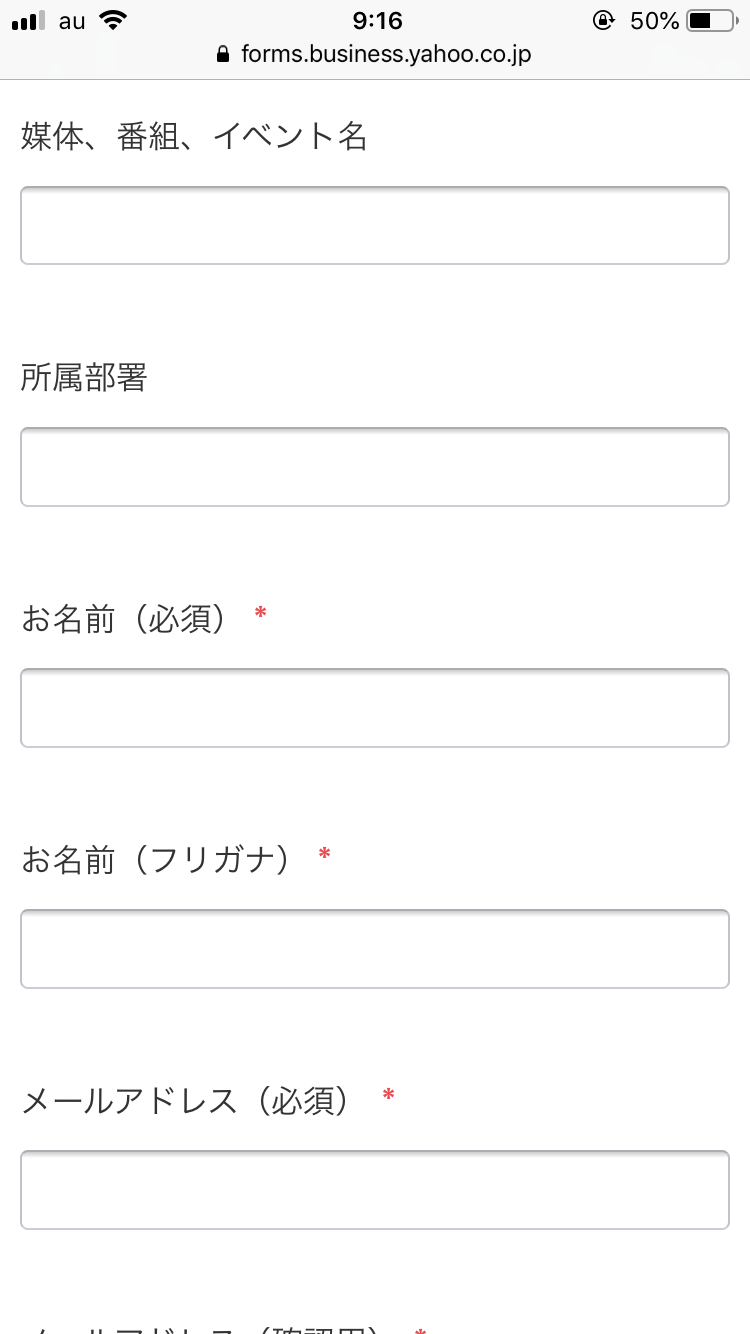Screen dimensions: 750x1334
Task: Tap the 所属部署 label text
Action: tap(84, 378)
